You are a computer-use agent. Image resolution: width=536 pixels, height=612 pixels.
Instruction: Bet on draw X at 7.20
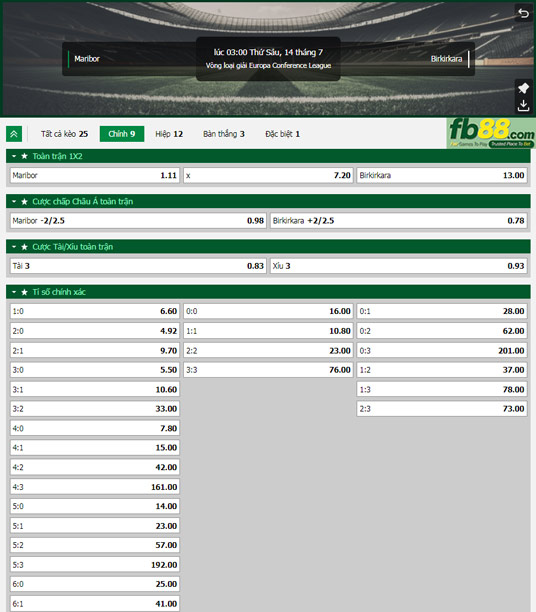coord(268,175)
